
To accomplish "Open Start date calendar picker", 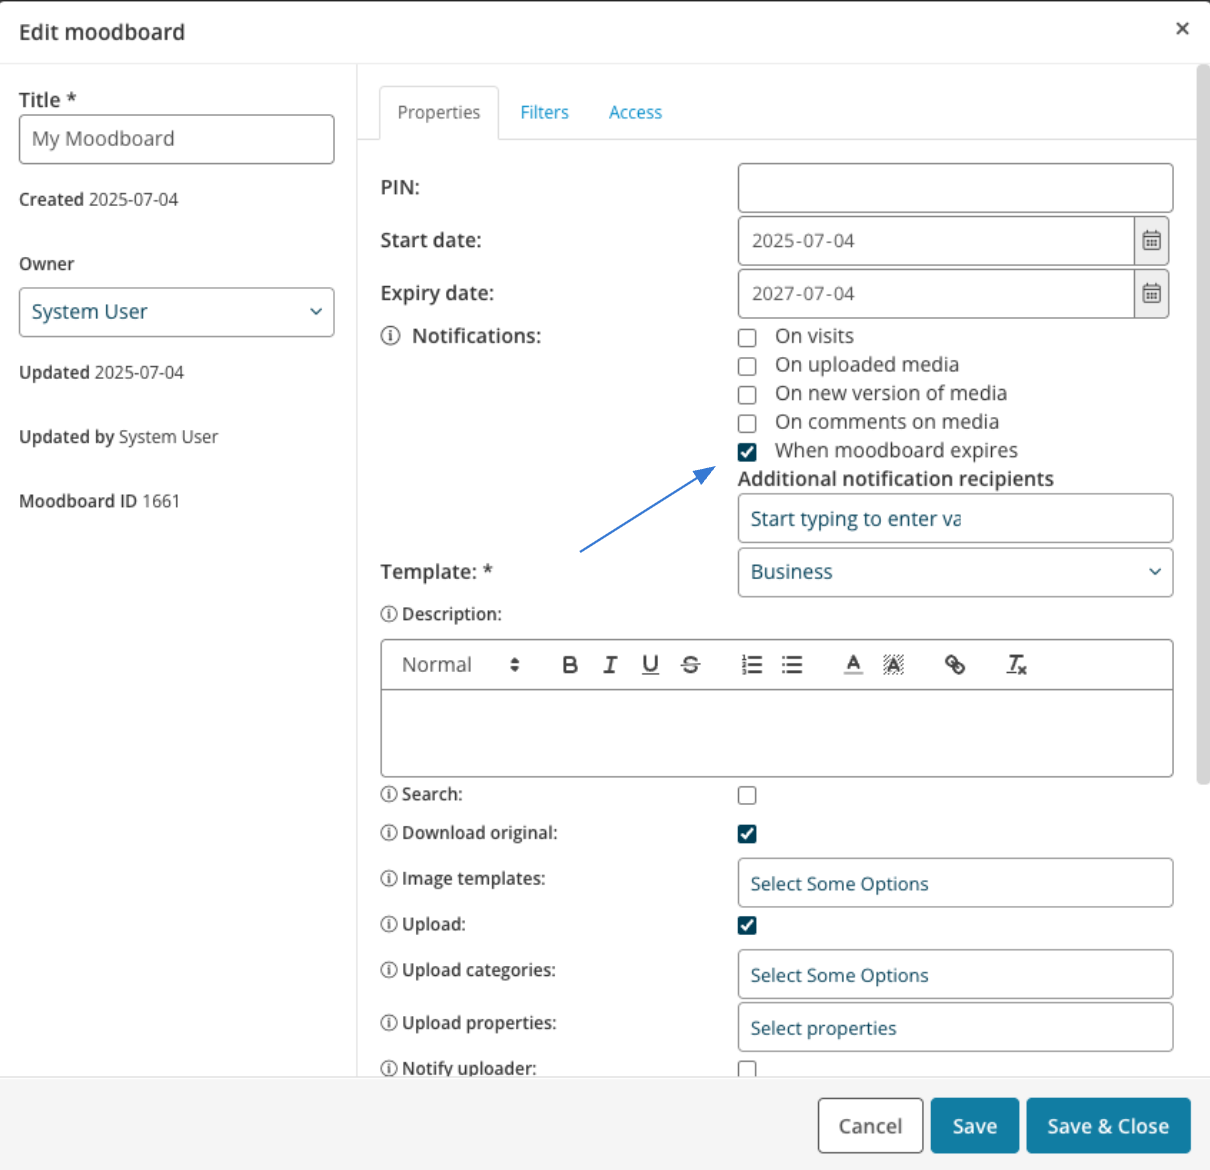I will tap(1152, 241).
